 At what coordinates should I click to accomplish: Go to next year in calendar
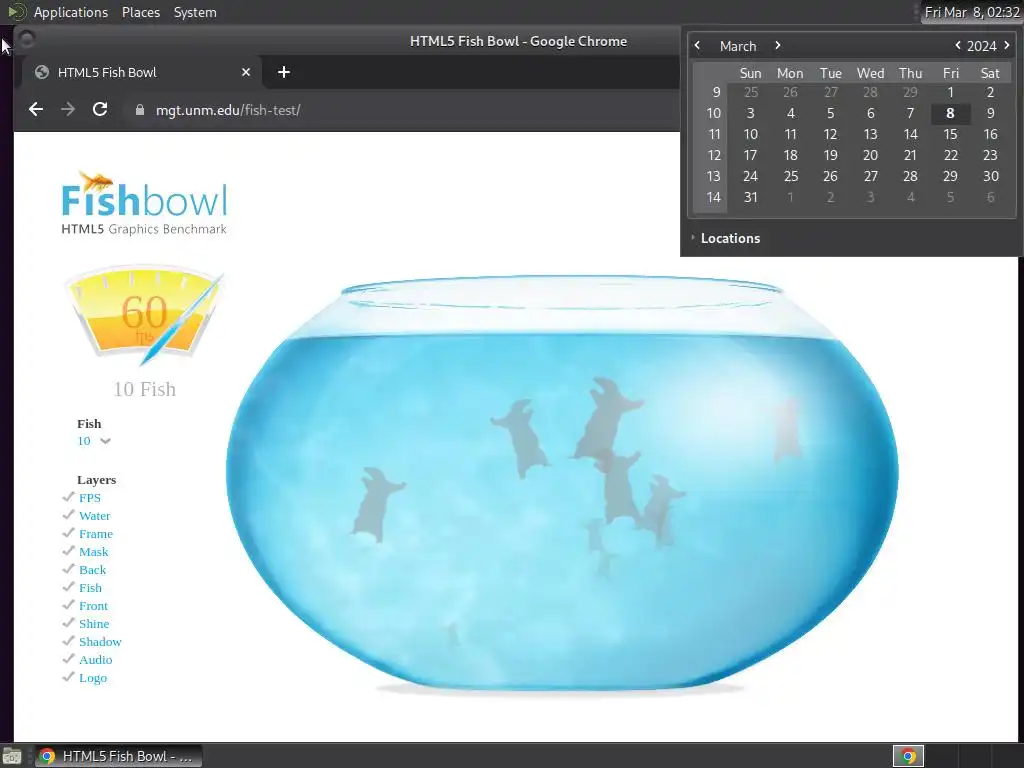1006,46
